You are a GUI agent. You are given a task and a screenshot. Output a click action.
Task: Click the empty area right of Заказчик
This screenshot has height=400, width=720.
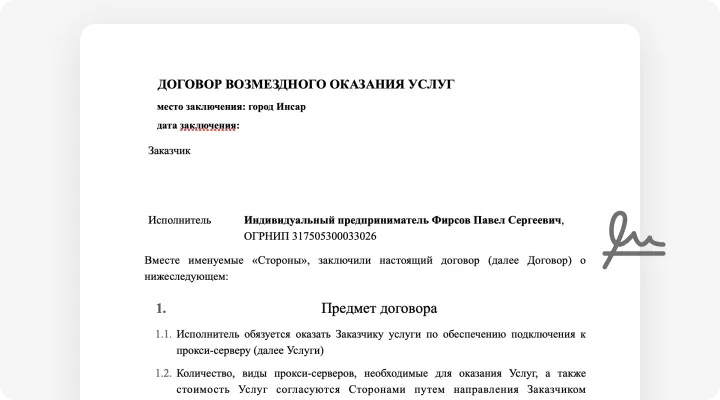(400, 151)
